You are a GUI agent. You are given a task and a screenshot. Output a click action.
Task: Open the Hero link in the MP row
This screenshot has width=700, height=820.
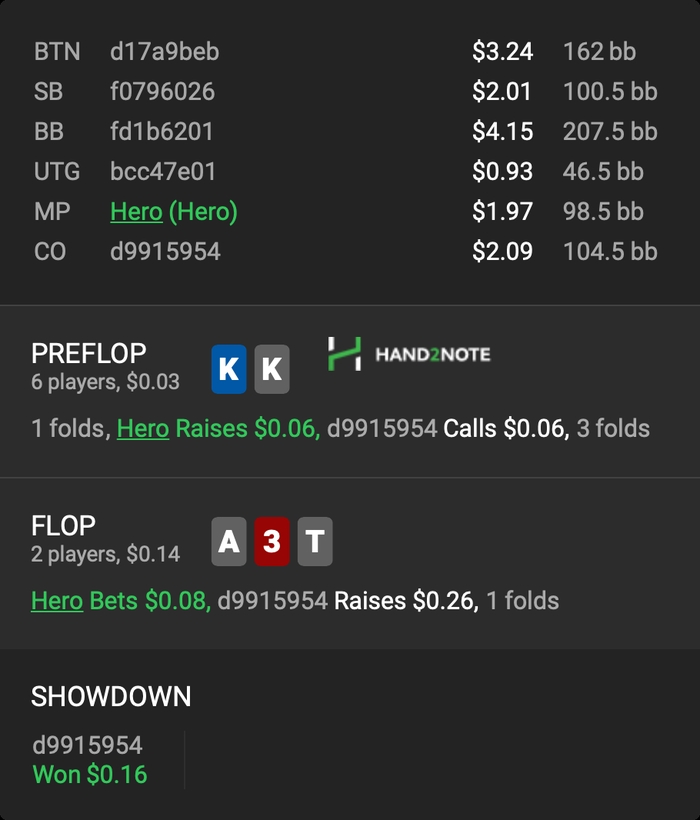click(x=136, y=212)
